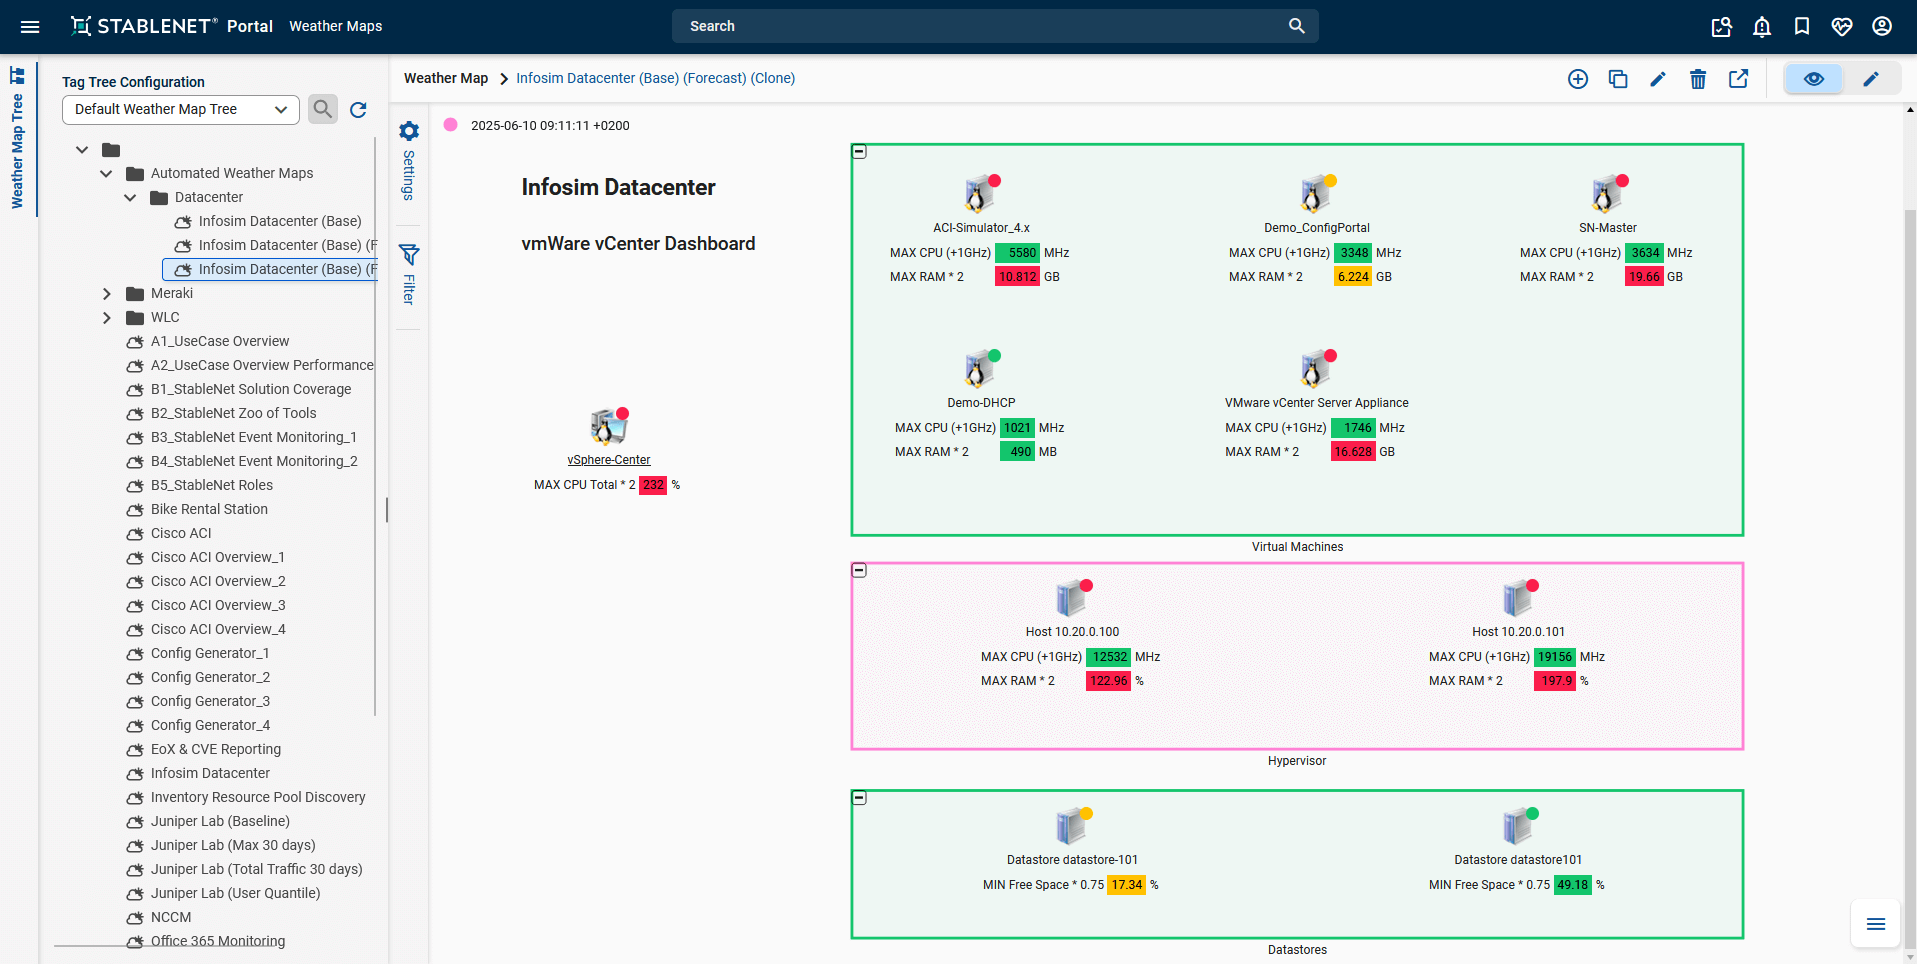Open the vSphere-Center link
The image size is (1917, 964).
tap(609, 460)
